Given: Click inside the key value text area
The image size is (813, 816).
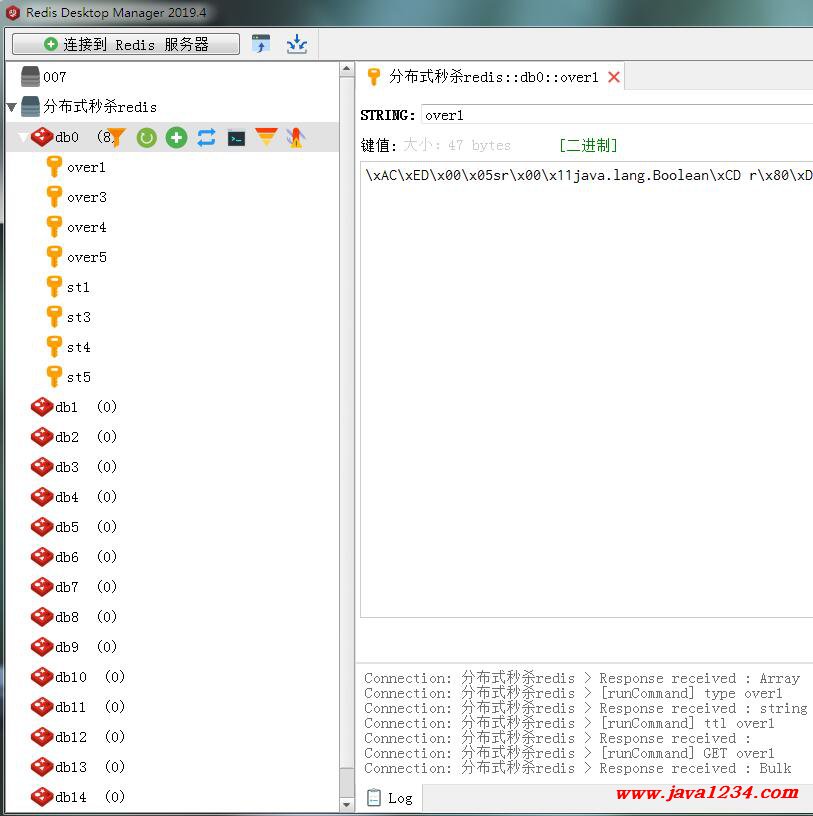Looking at the screenshot, I should [x=587, y=389].
